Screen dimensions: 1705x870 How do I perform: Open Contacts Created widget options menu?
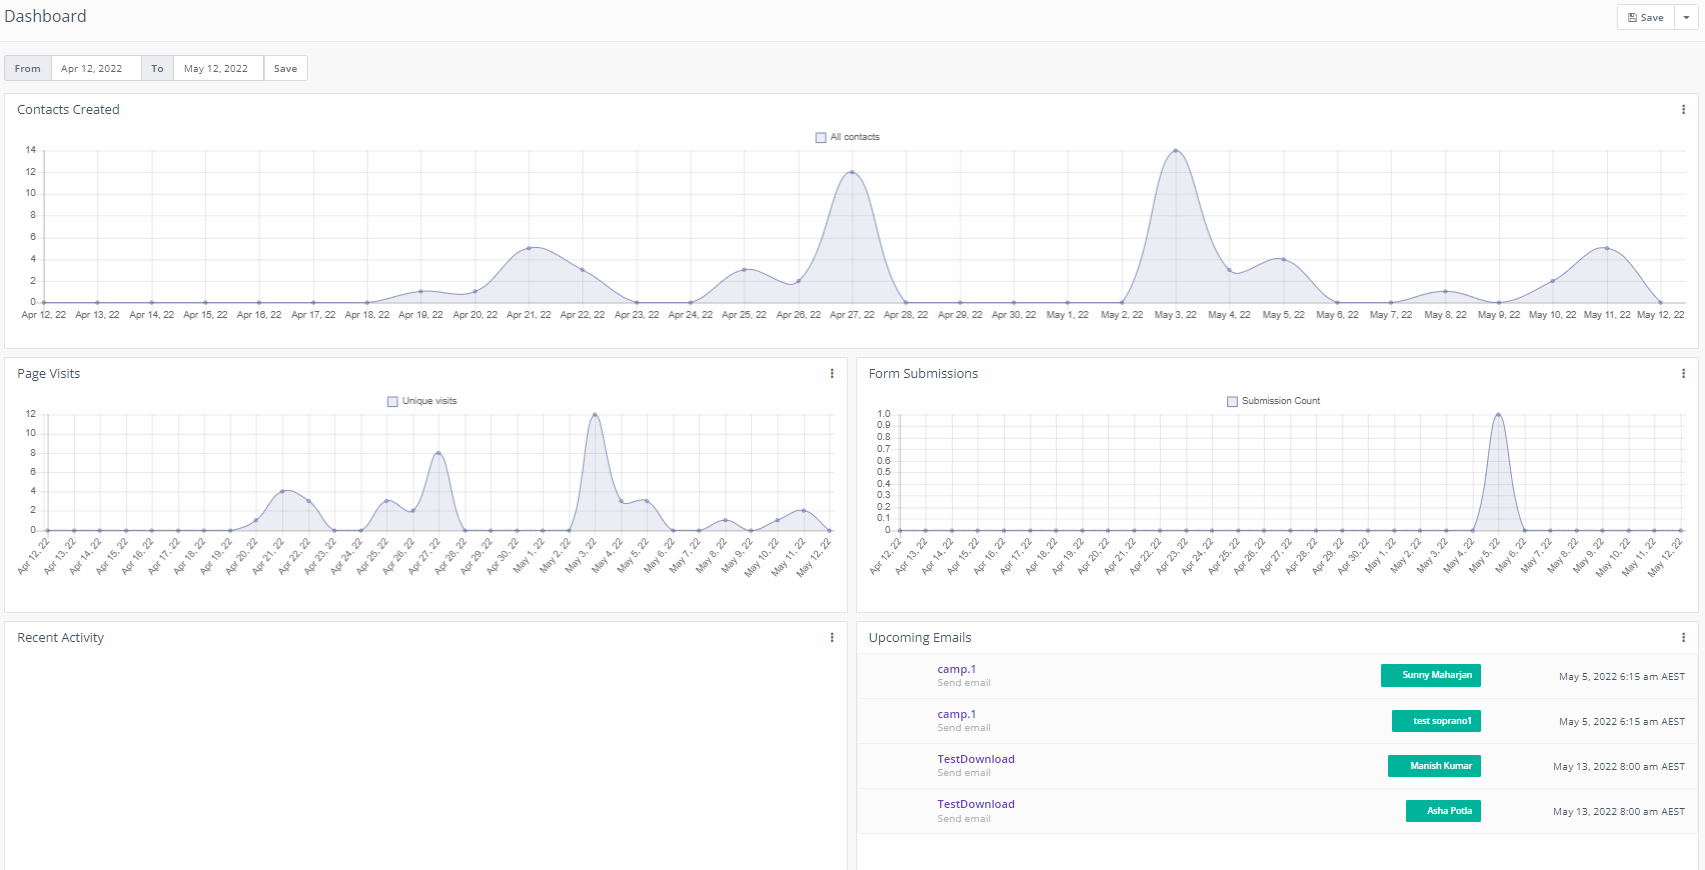click(1683, 110)
